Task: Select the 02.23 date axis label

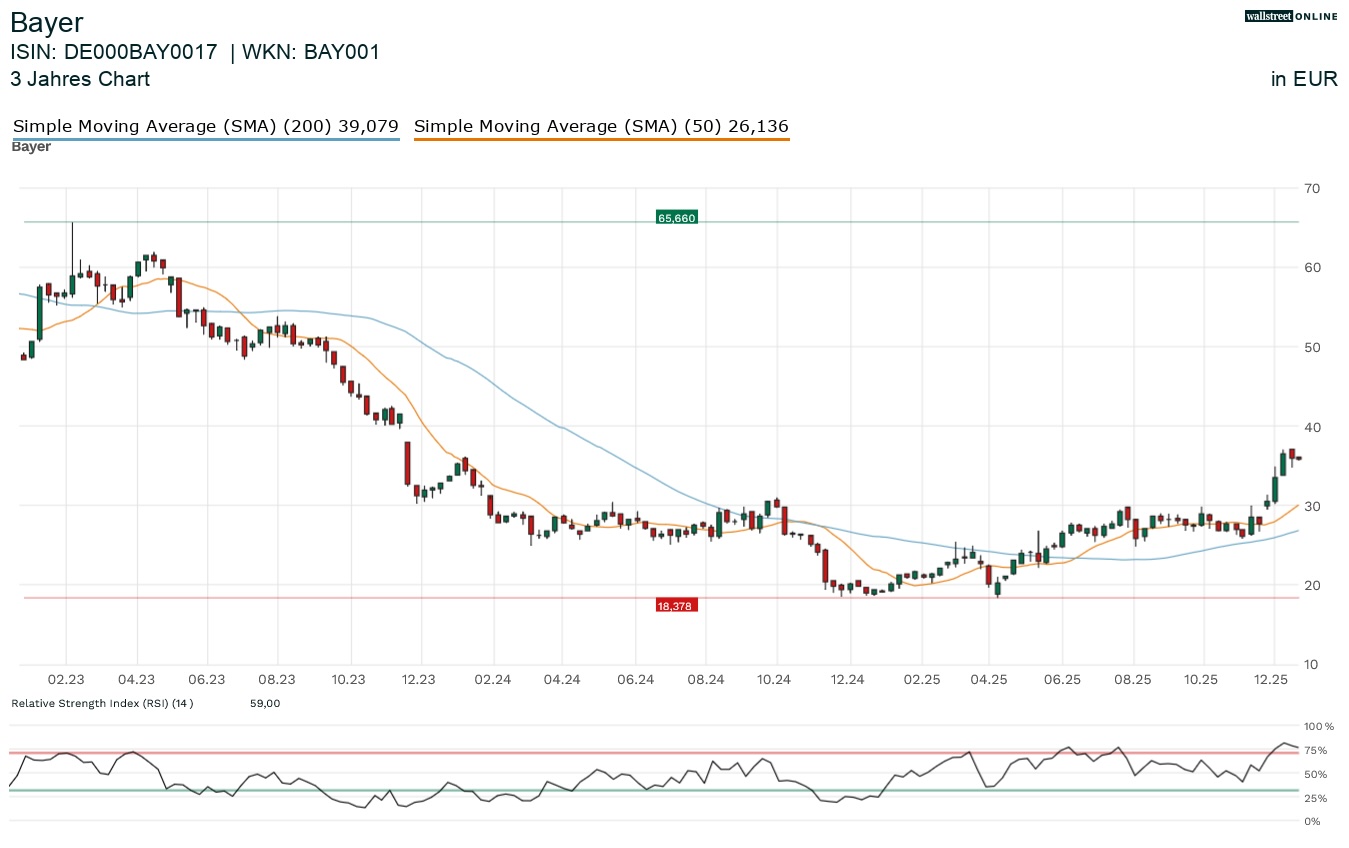Action: pyautogui.click(x=67, y=679)
